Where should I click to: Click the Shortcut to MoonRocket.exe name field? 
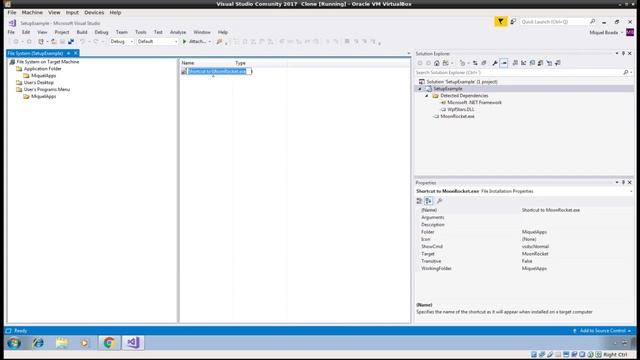tap(219, 71)
